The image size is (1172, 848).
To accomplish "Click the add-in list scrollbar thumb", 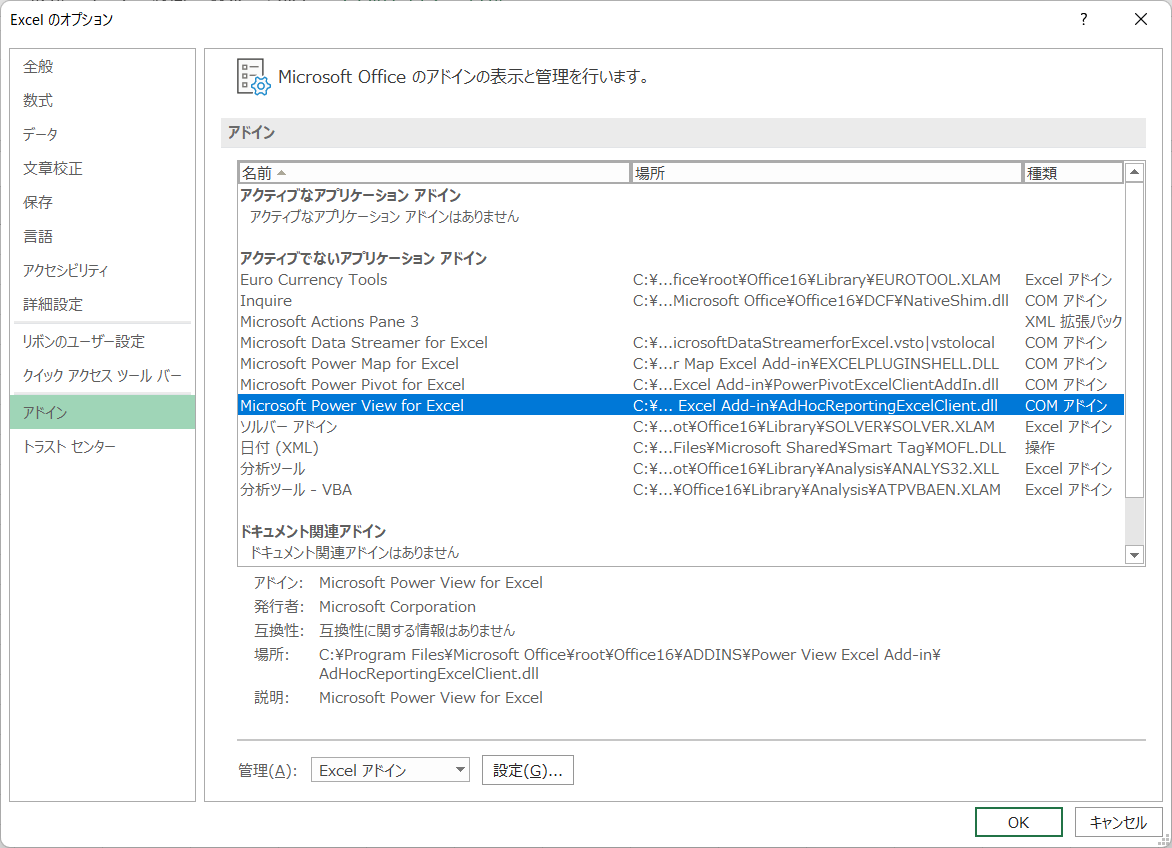I will tap(1134, 340).
